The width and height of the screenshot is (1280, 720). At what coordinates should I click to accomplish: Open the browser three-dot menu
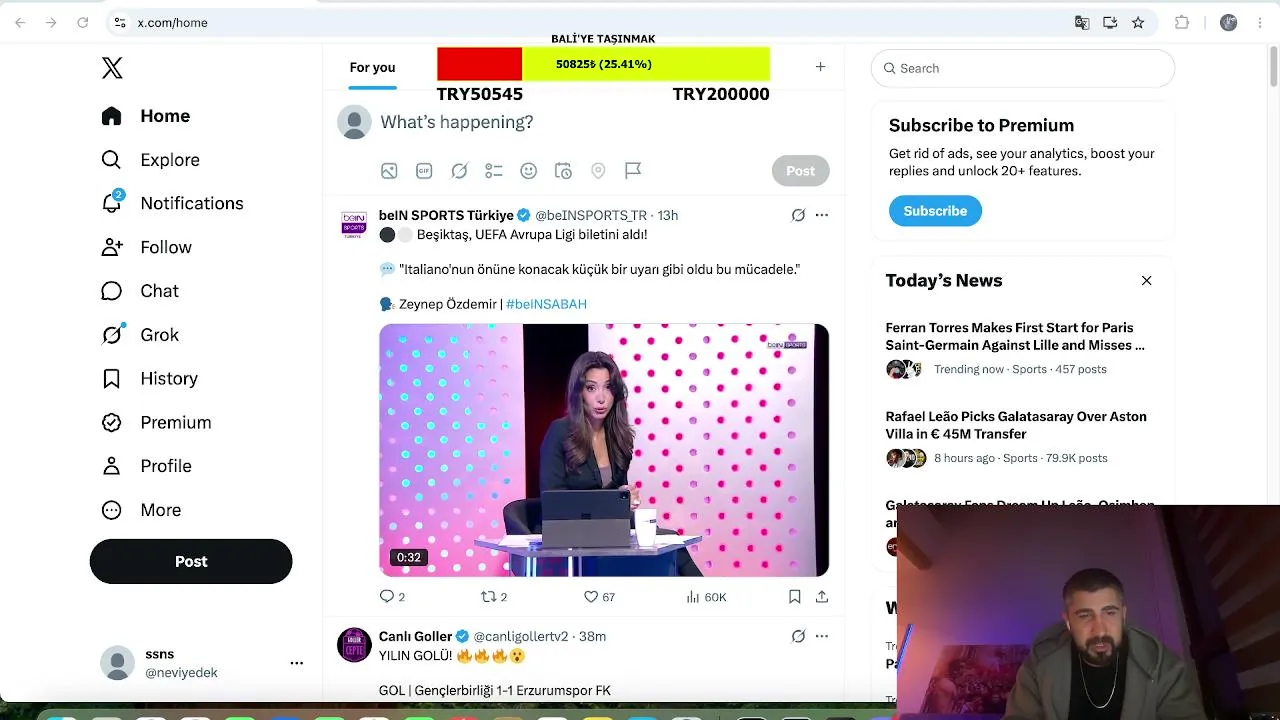[1260, 22]
